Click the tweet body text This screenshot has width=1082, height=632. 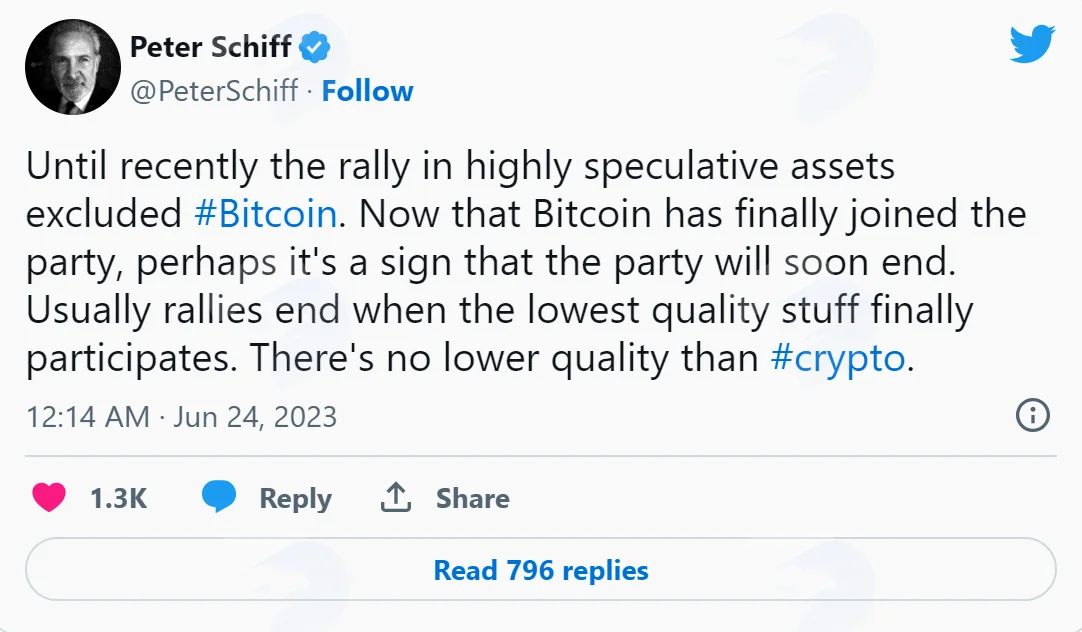(x=526, y=262)
